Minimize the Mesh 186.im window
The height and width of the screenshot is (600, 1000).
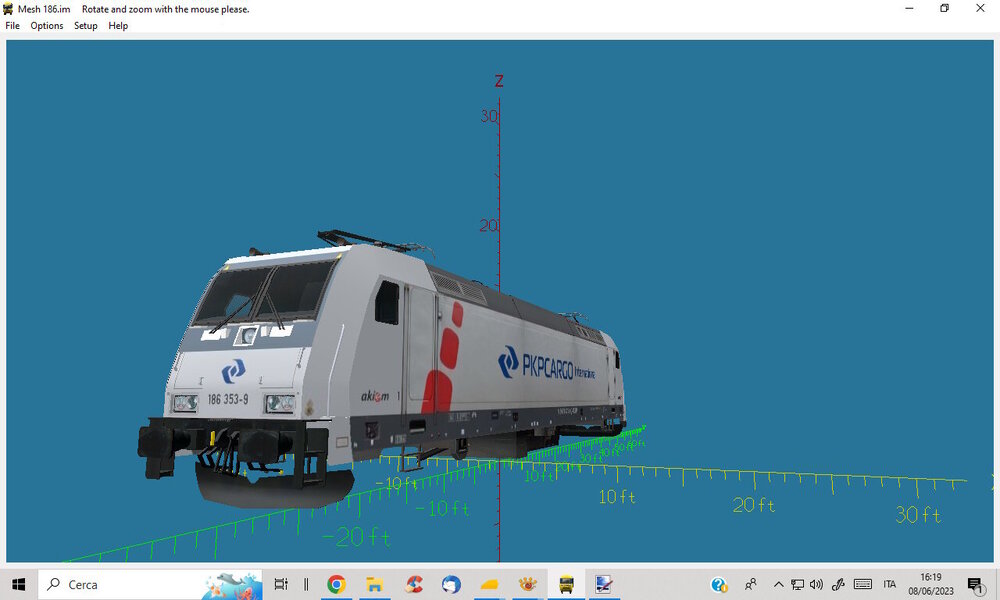pos(909,8)
